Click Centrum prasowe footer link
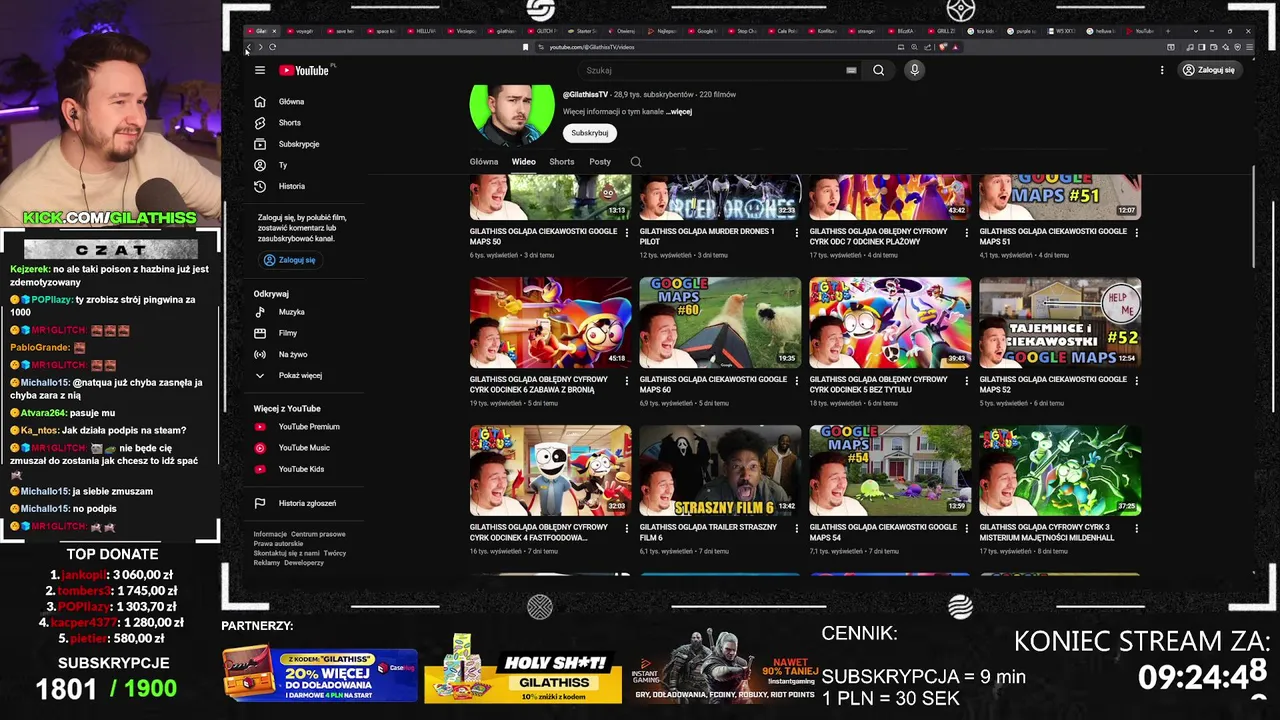This screenshot has height=720, width=1280. click(x=318, y=534)
